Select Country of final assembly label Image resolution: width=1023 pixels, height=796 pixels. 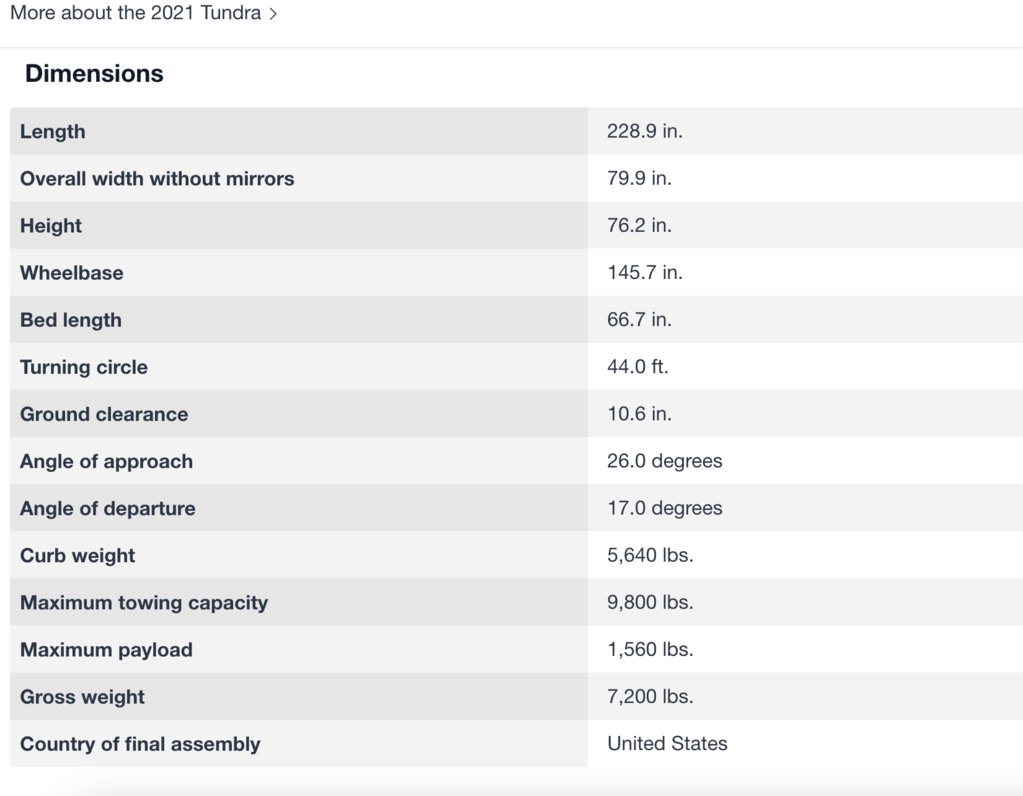click(x=140, y=744)
